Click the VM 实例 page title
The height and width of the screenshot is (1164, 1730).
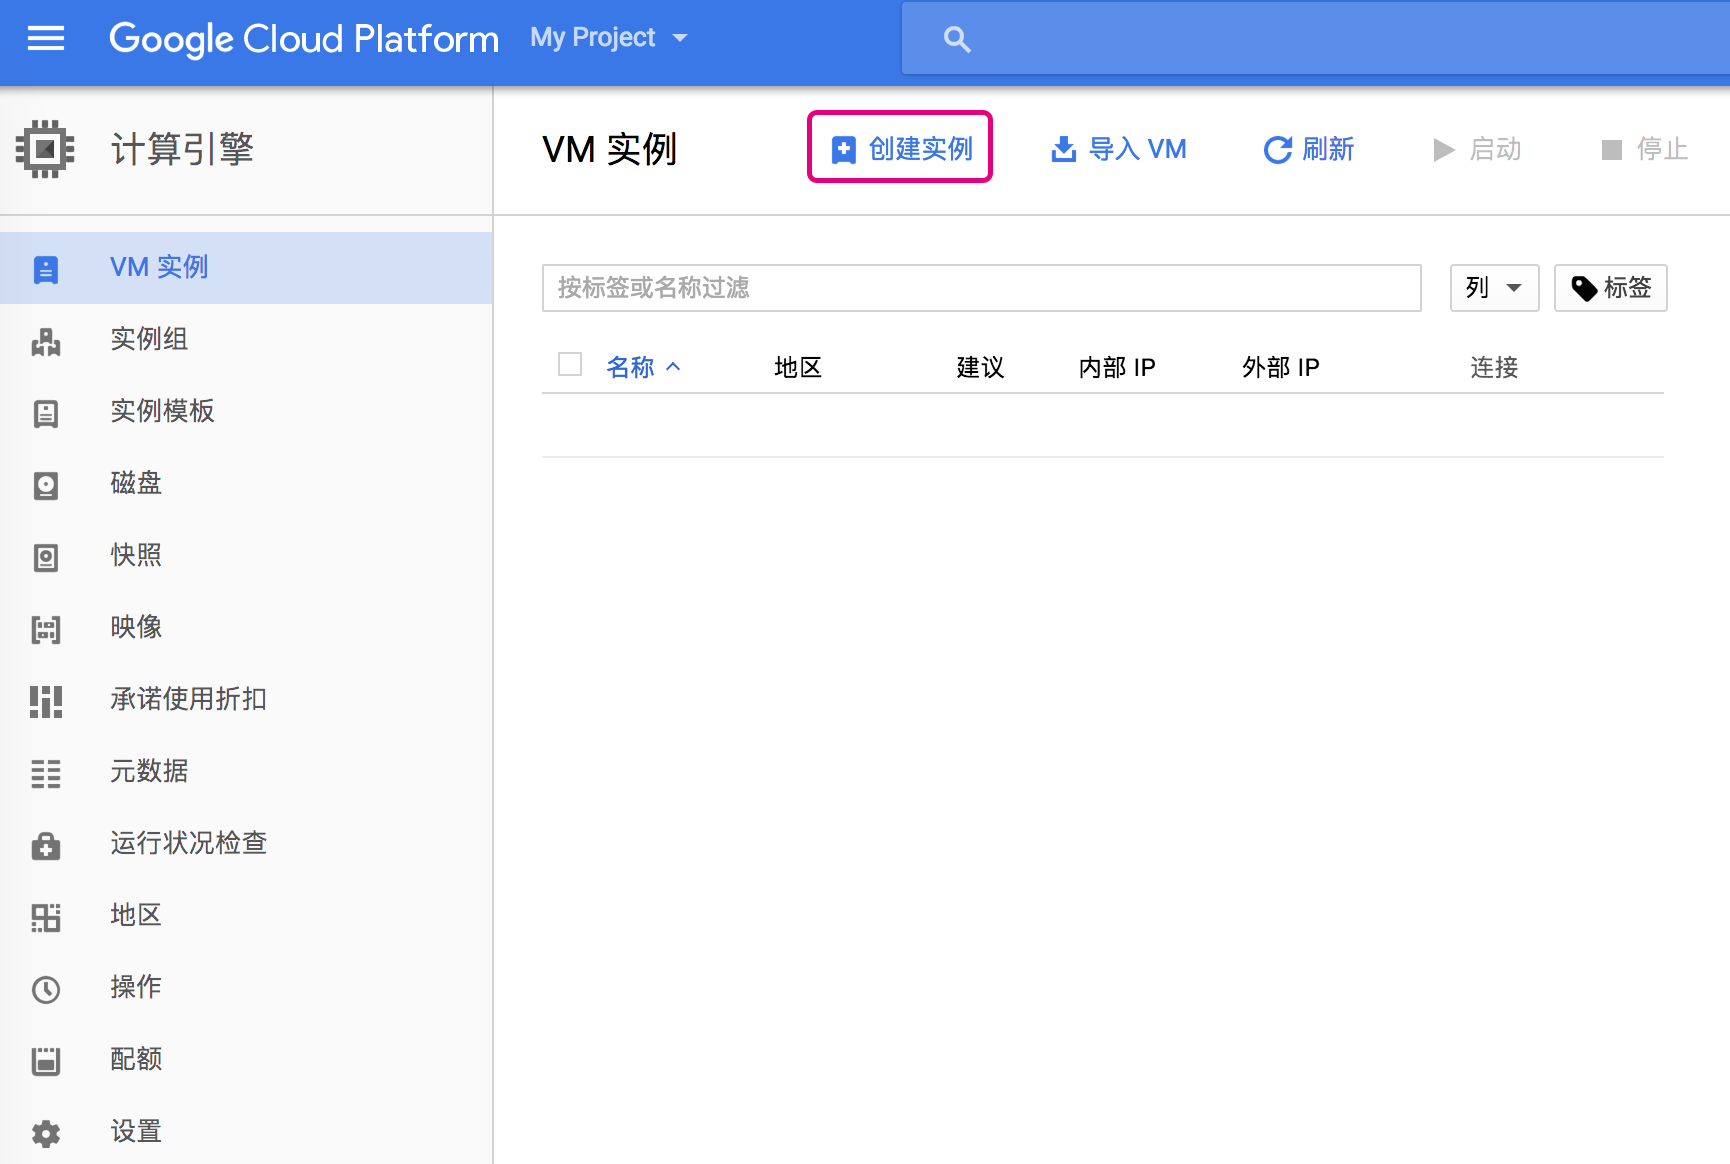pyautogui.click(x=610, y=149)
